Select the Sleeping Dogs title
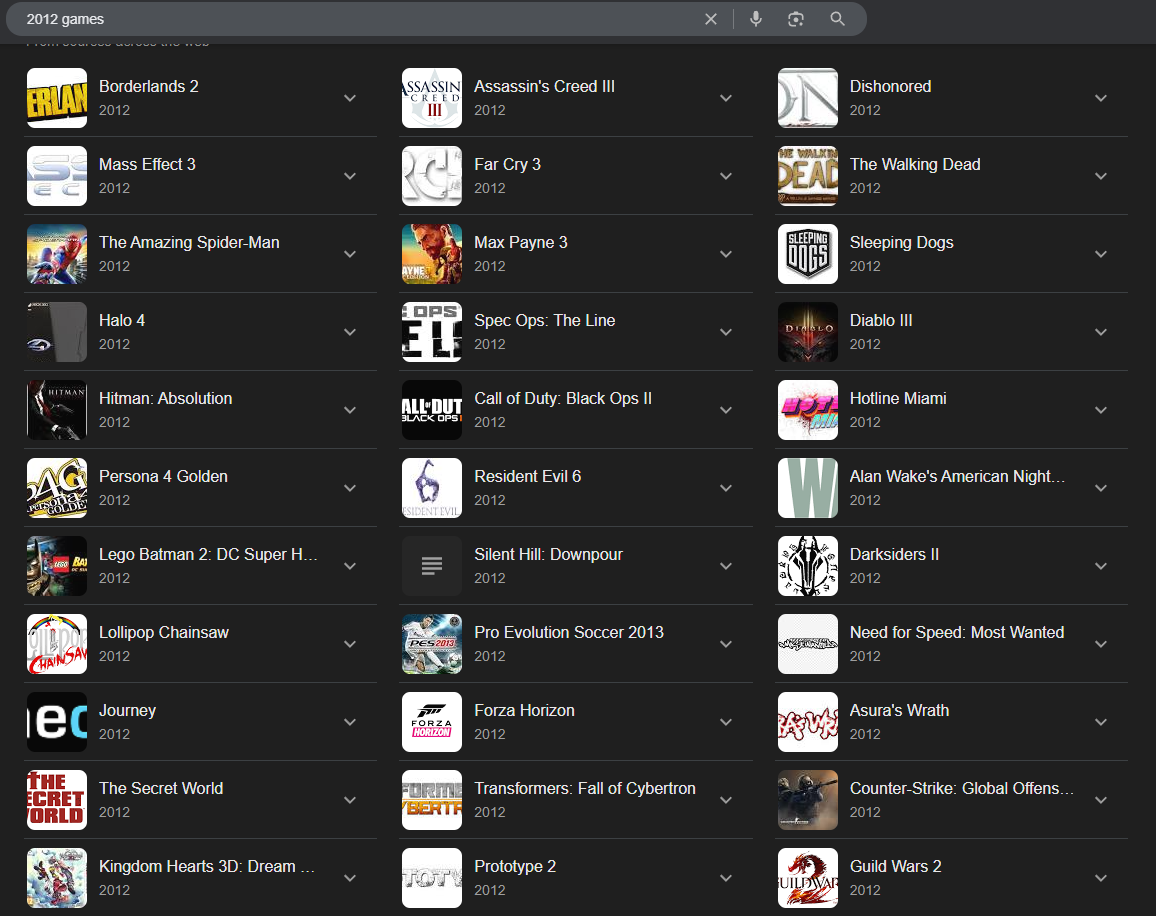The image size is (1156, 916). [901, 243]
